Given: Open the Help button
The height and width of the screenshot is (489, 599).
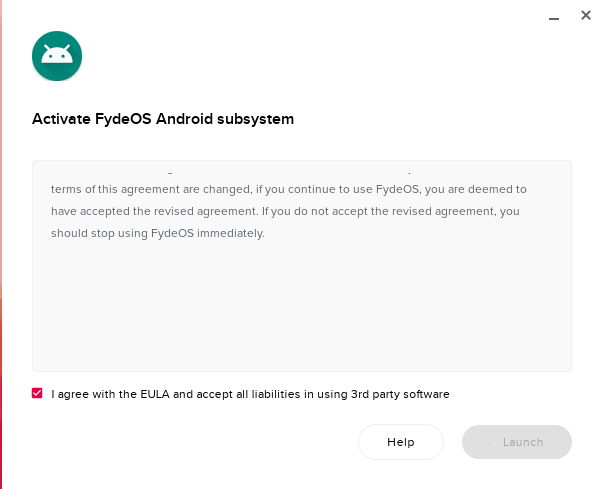Looking at the screenshot, I should [x=401, y=442].
